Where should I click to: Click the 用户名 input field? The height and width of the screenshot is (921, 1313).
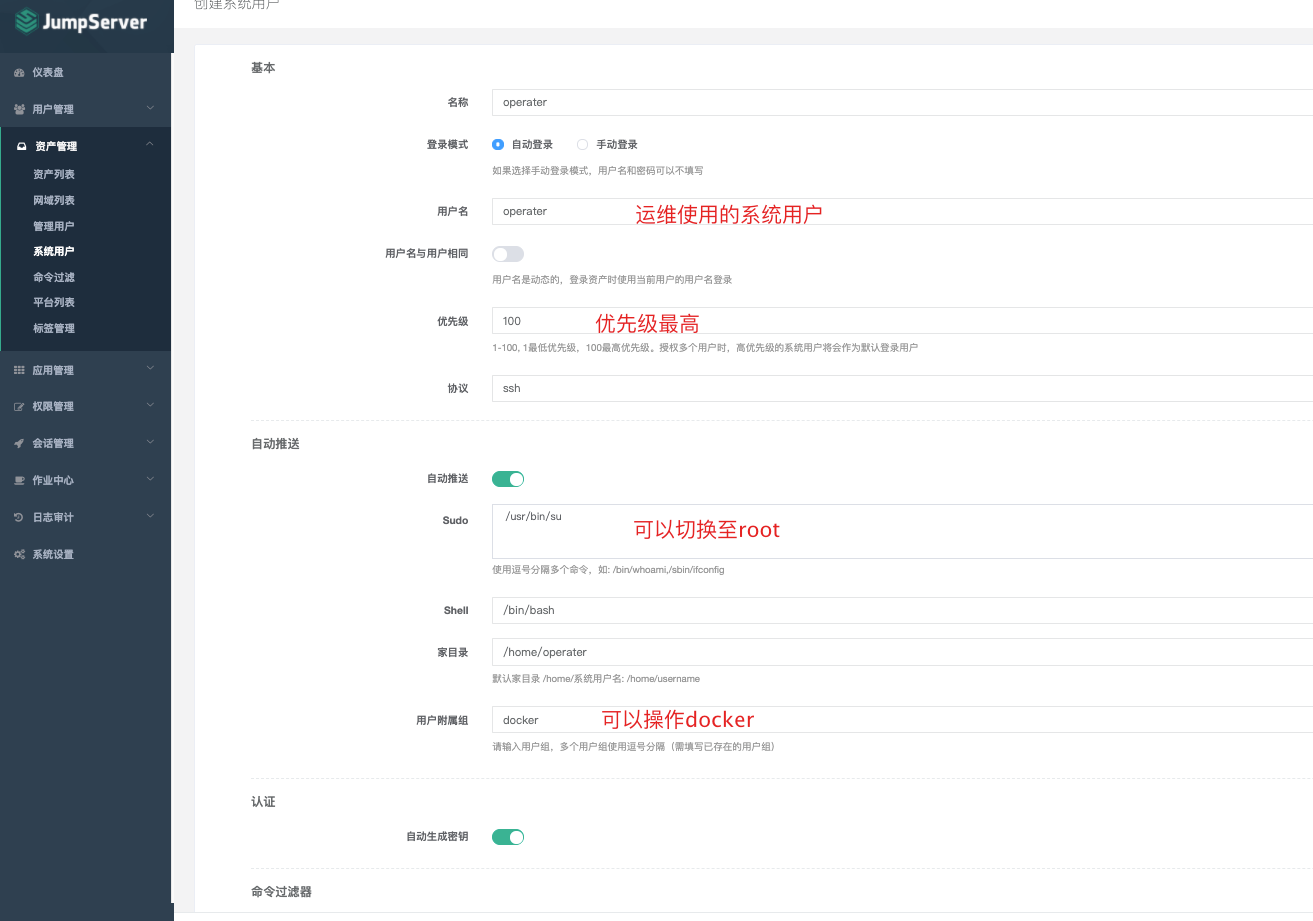click(x=902, y=211)
